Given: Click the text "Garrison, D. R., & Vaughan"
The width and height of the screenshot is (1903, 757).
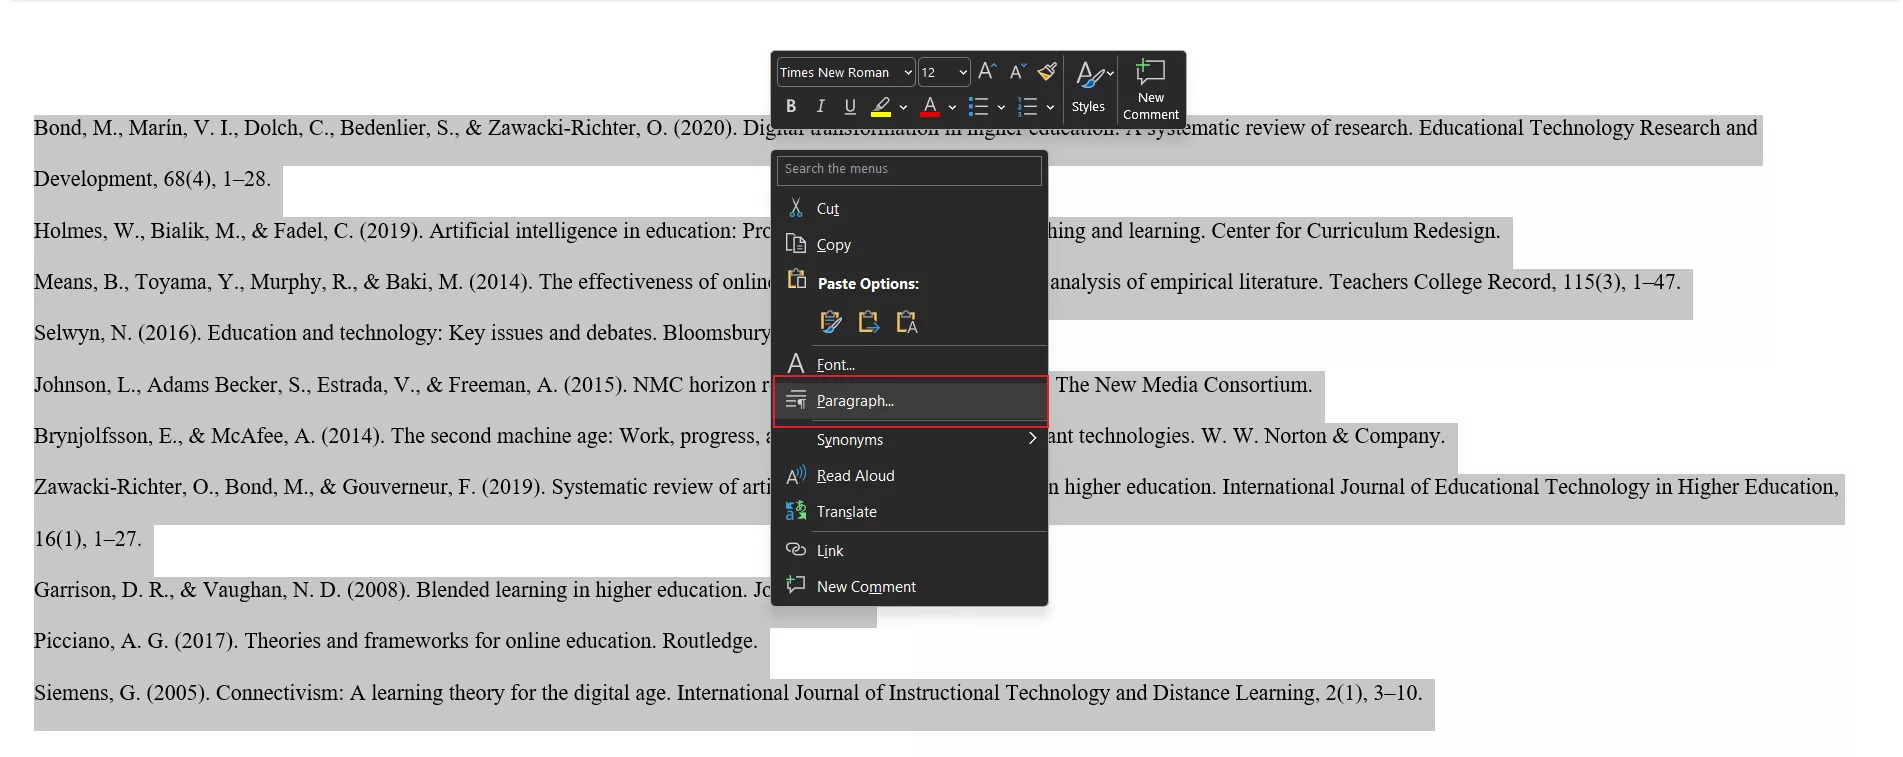Looking at the screenshot, I should pyautogui.click(x=160, y=590).
